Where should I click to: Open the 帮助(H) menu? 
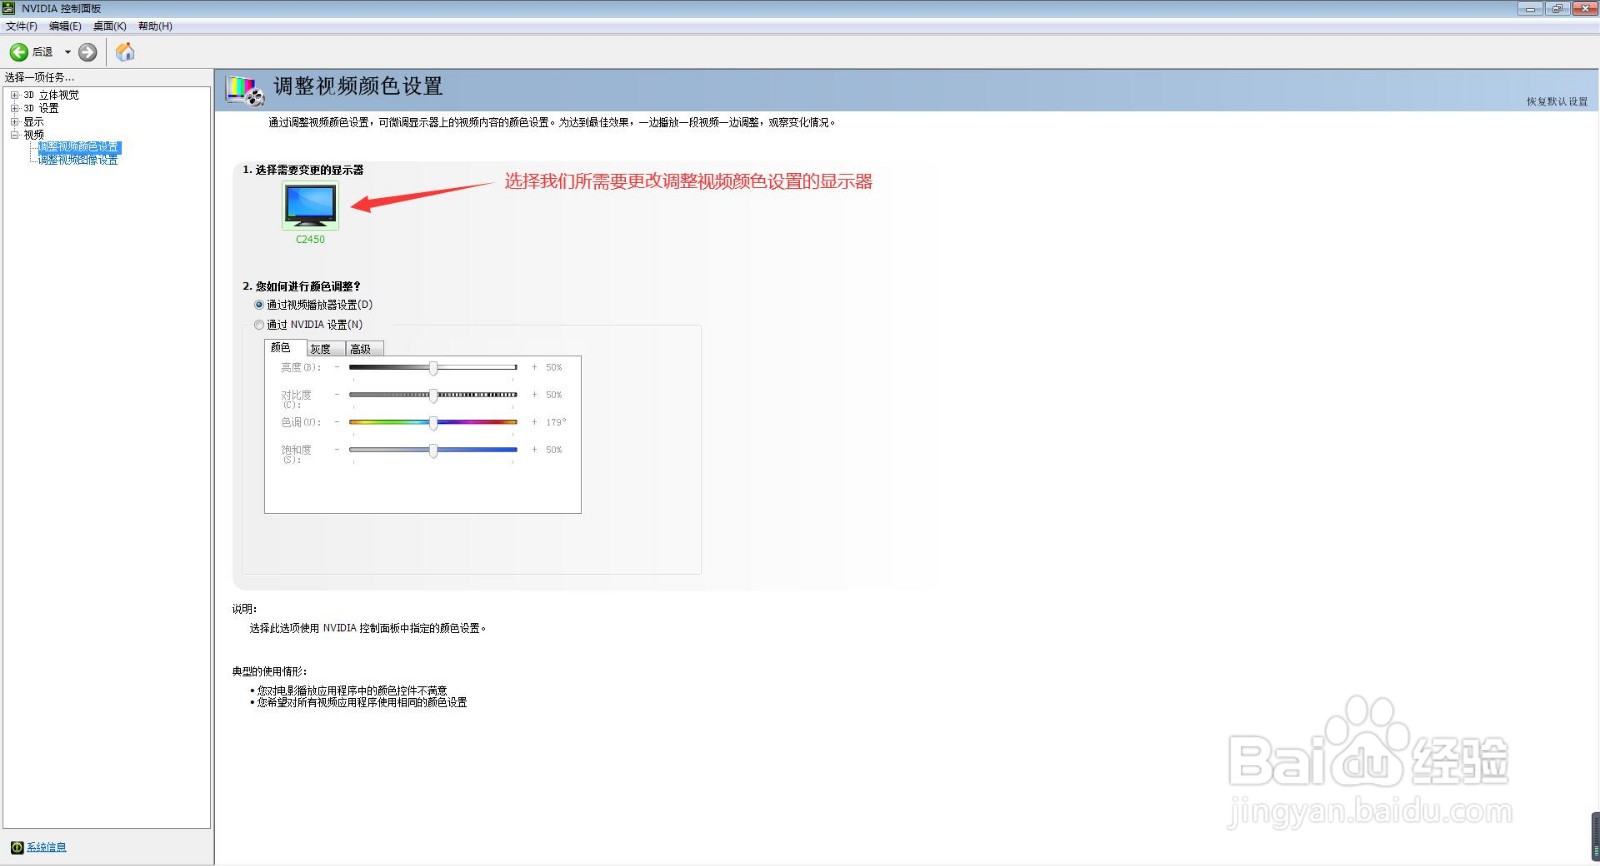(155, 26)
